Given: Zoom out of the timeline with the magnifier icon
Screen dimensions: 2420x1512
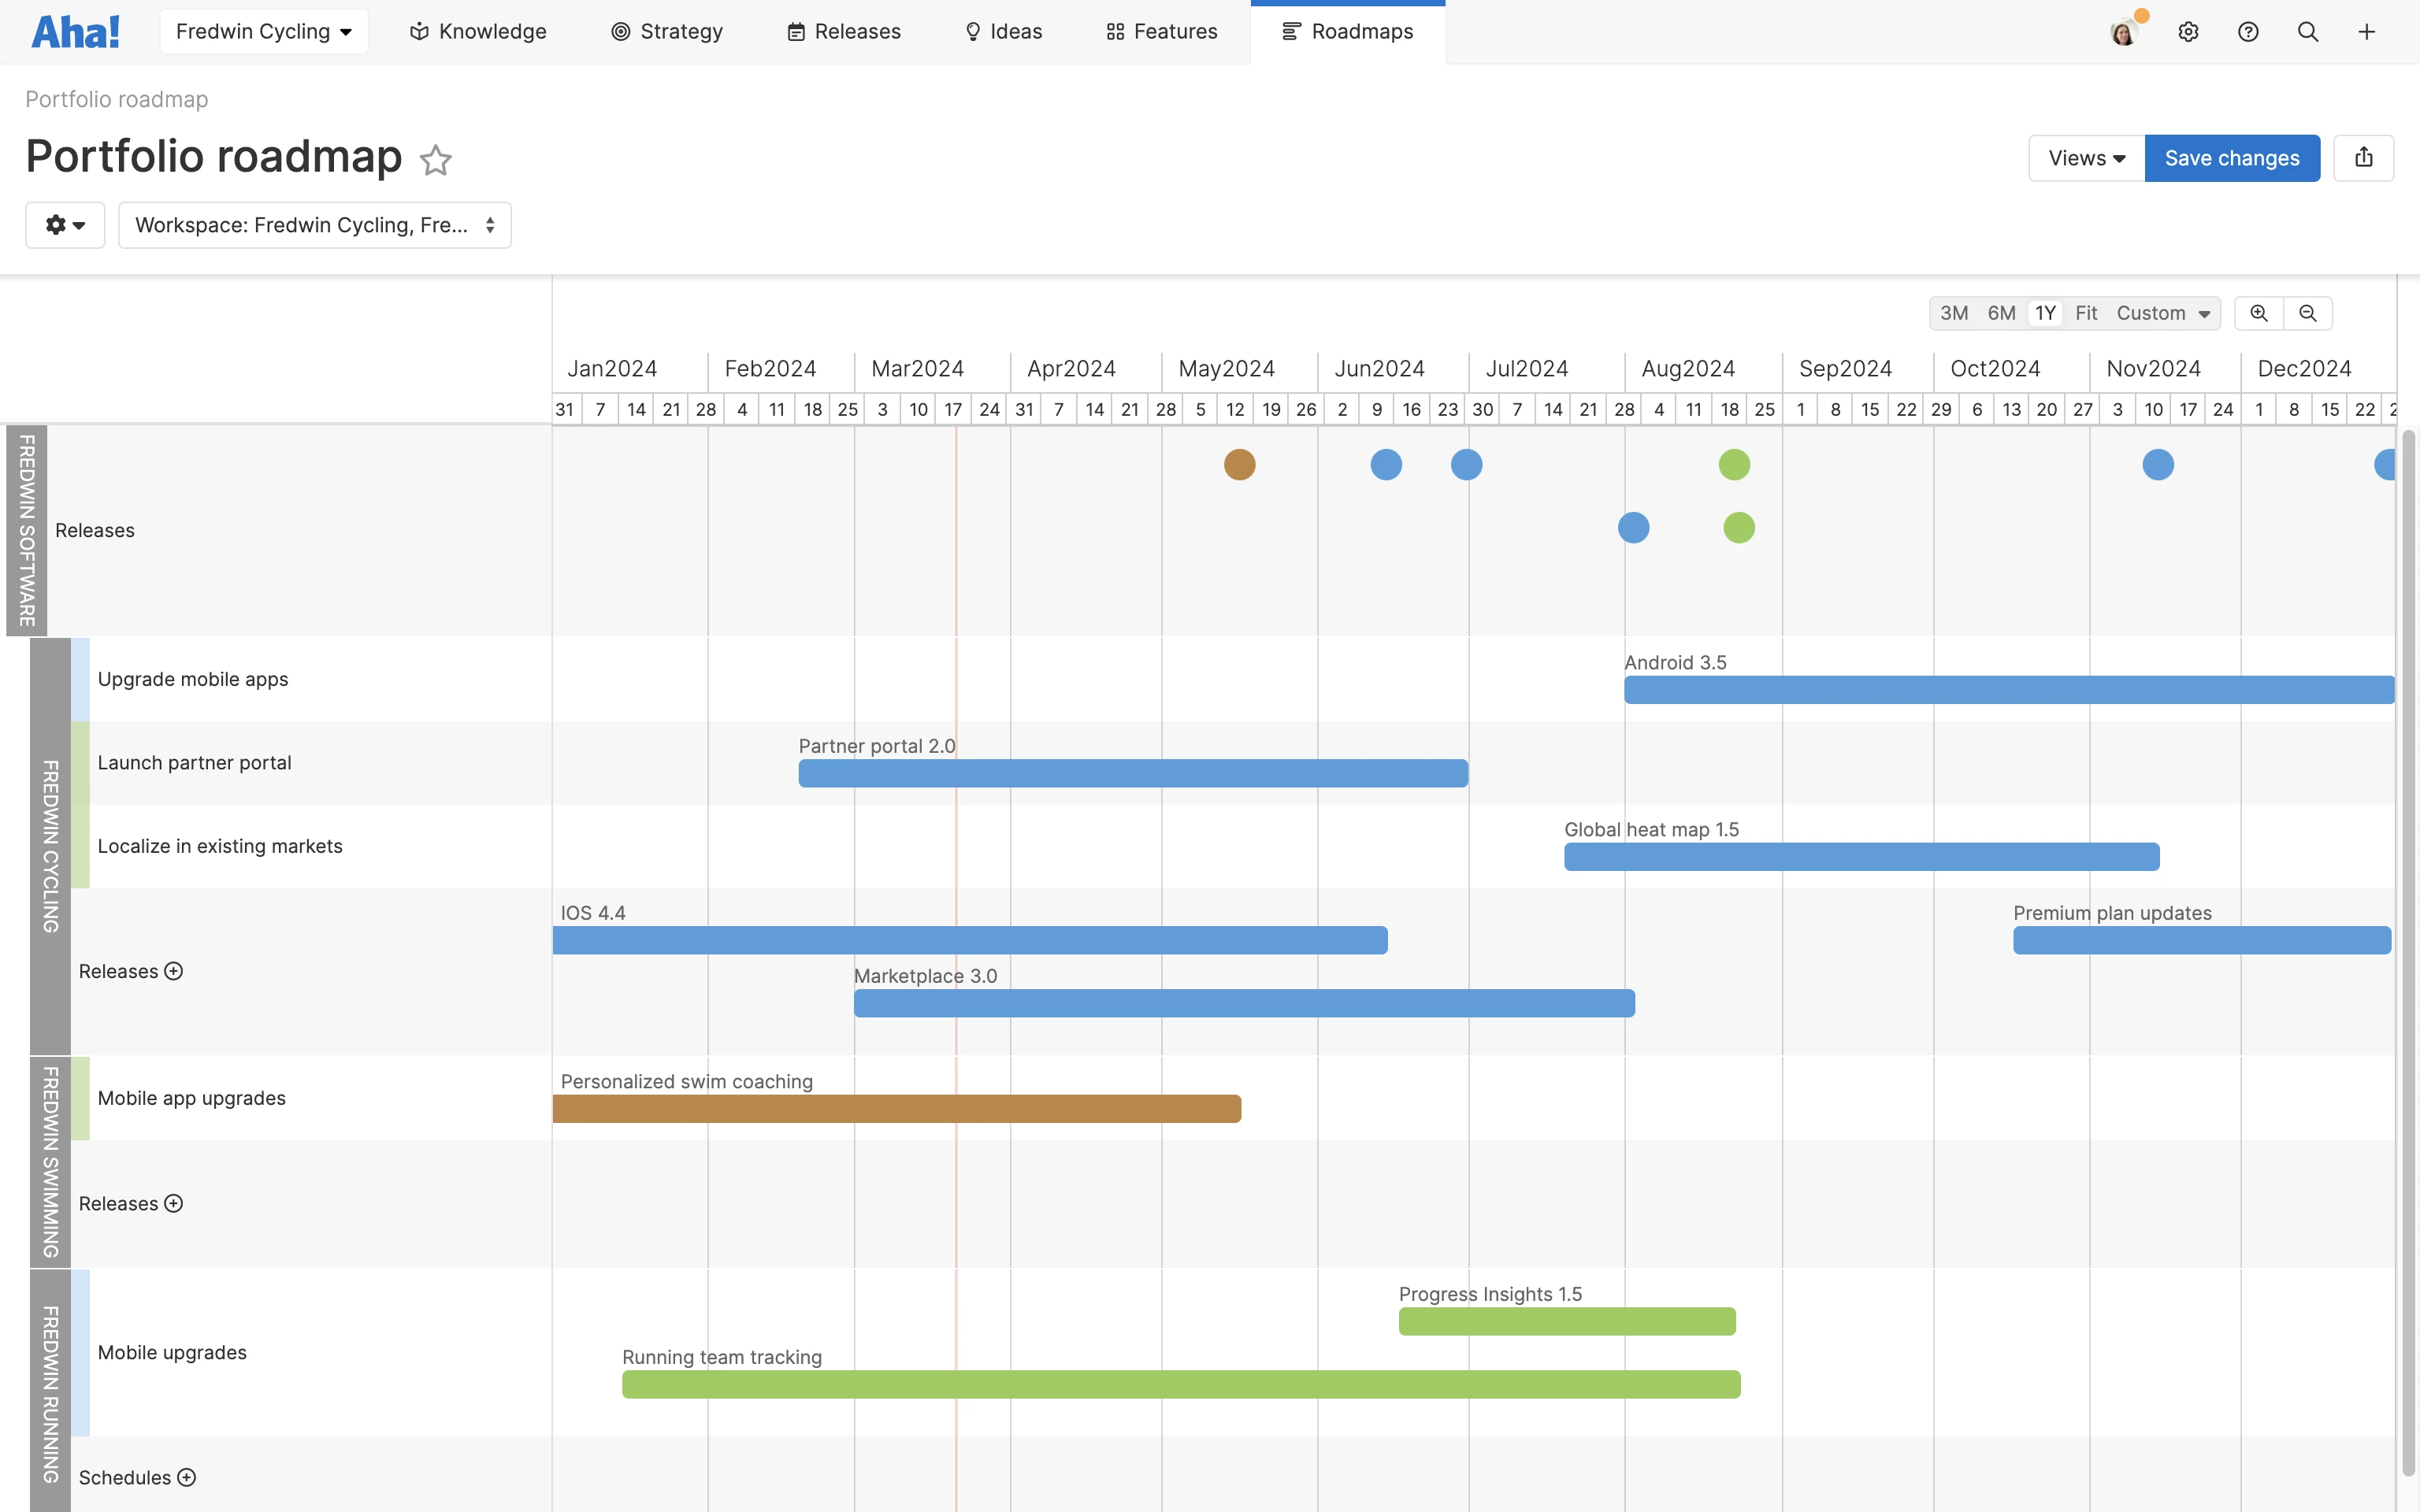Looking at the screenshot, I should point(2308,313).
